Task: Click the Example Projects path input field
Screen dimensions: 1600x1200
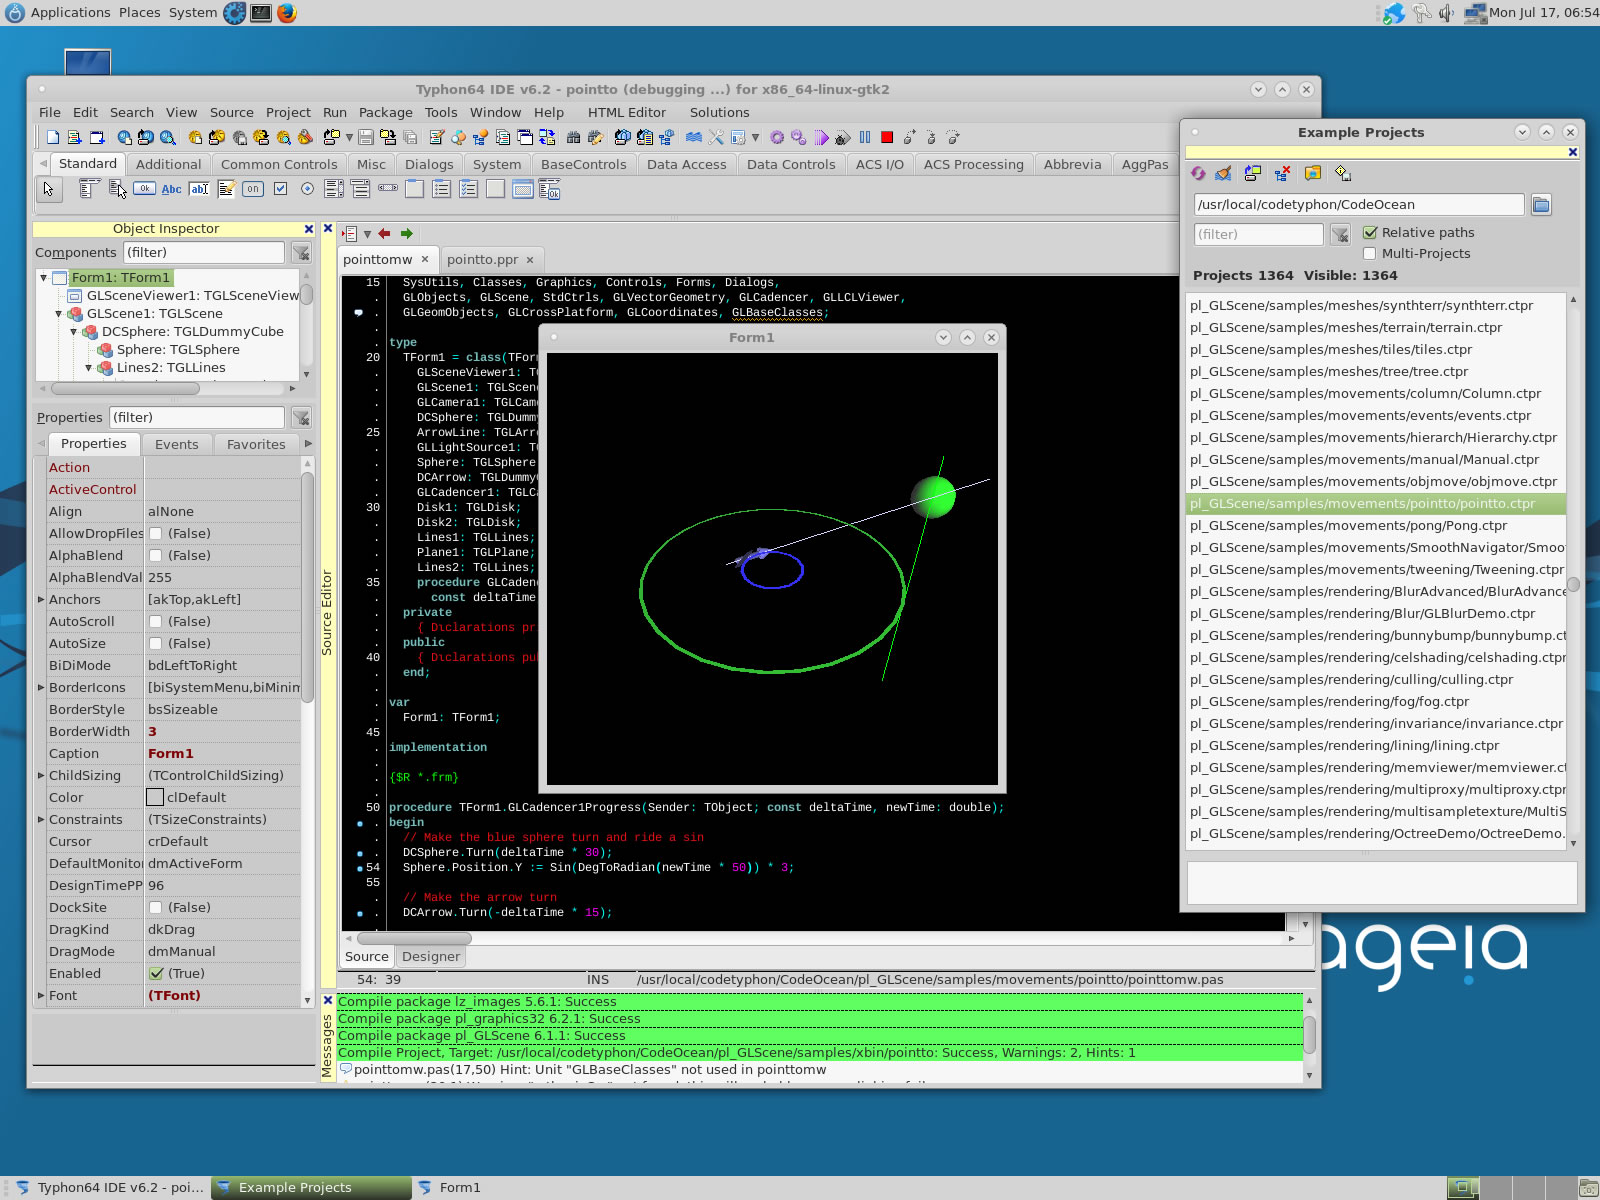Action: pos(1358,204)
